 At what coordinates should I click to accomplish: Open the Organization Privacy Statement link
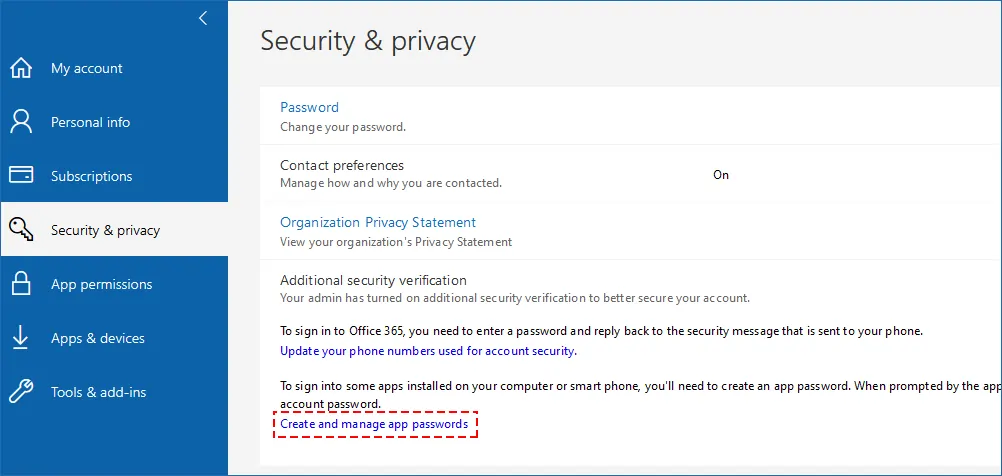(378, 222)
